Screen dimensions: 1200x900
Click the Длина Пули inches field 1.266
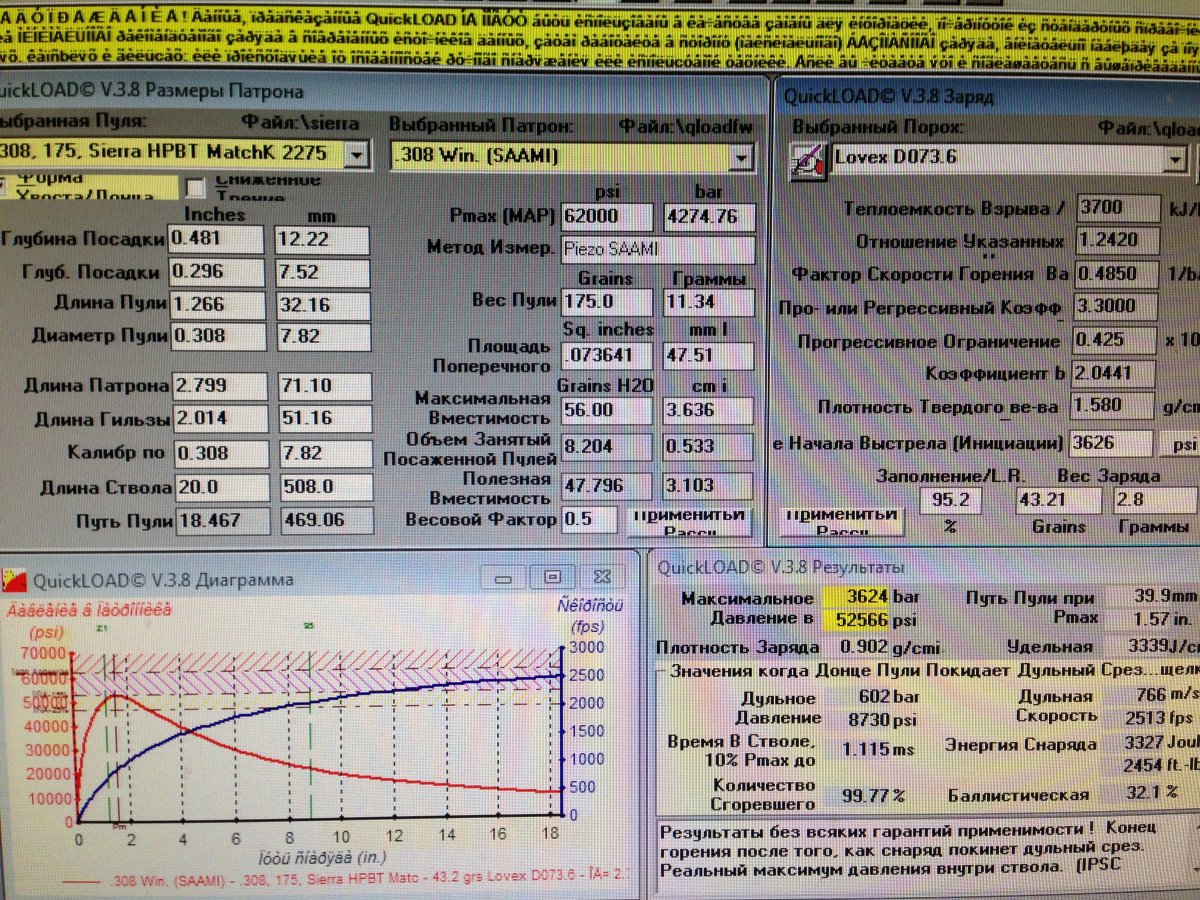coord(217,304)
